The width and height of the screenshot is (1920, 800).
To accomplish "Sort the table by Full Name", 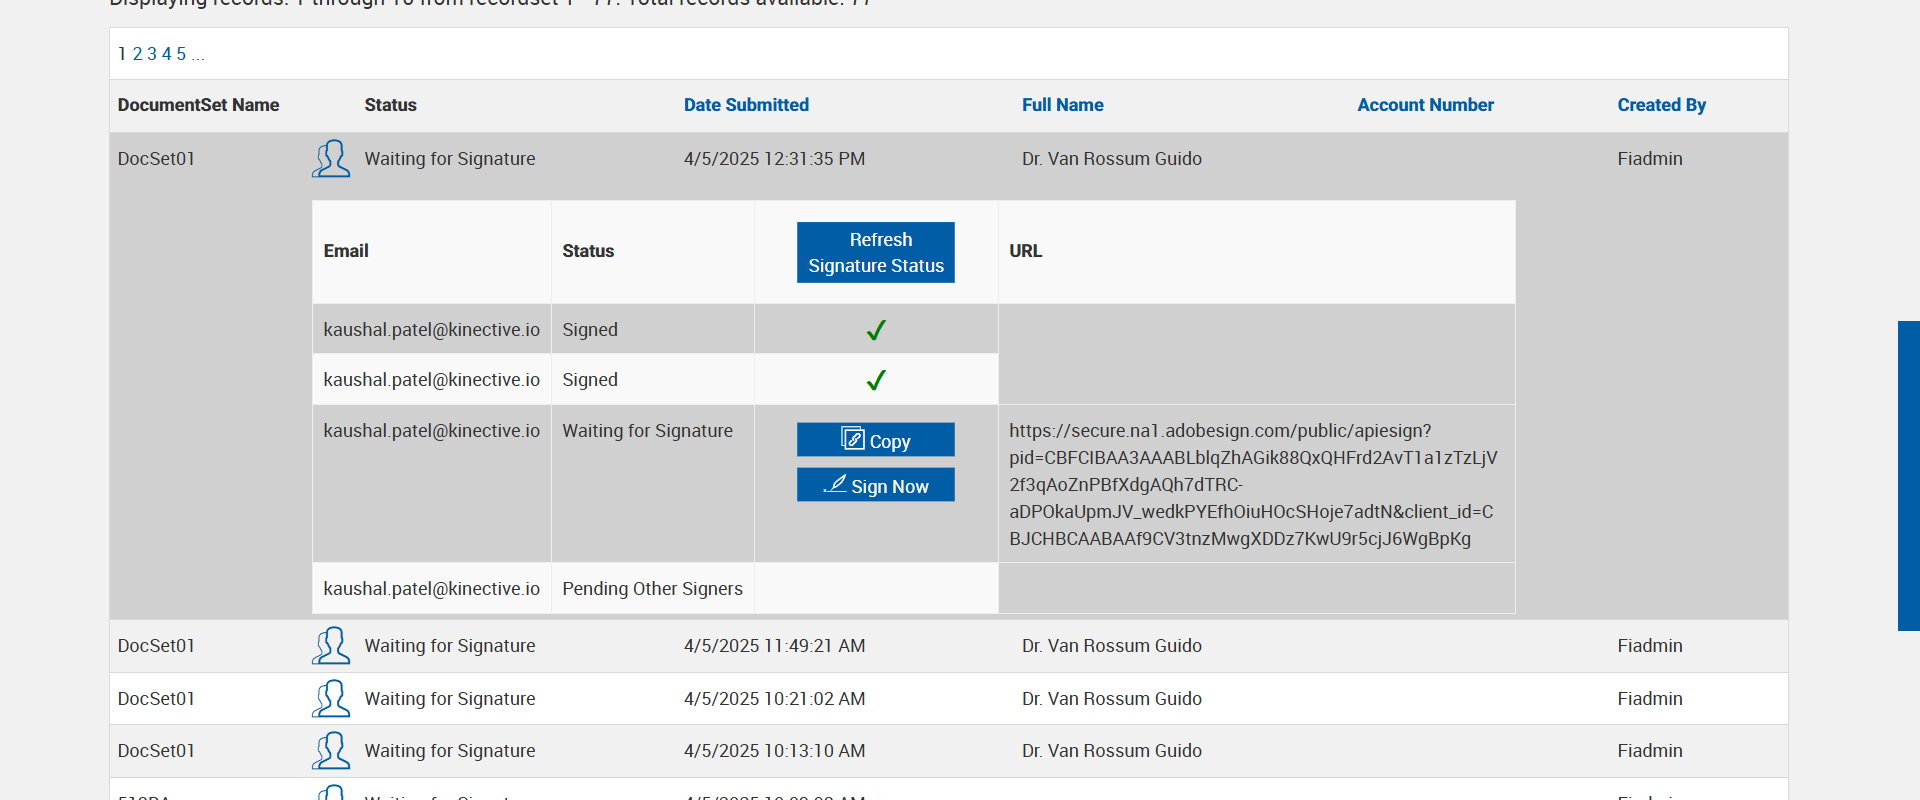I will pos(1062,105).
